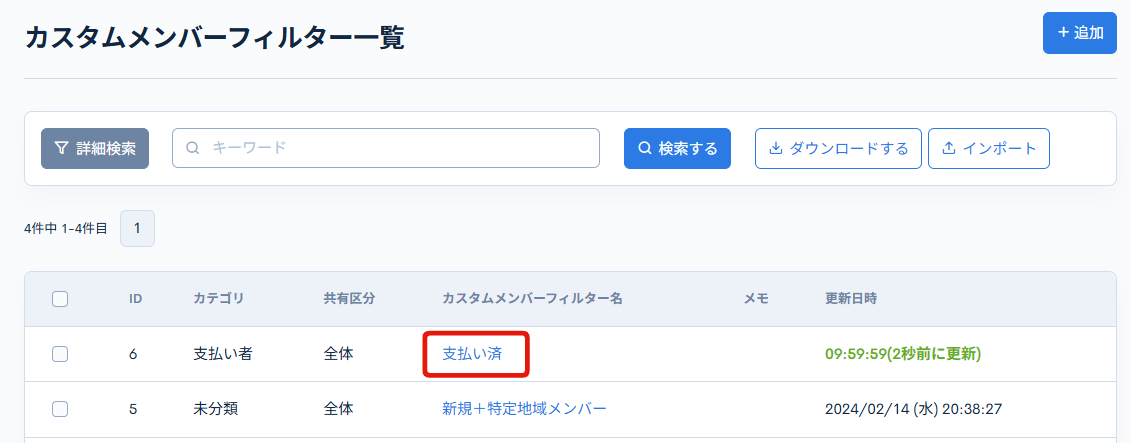This screenshot has width=1131, height=443.
Task: Click the ID column header
Action: click(x=136, y=299)
